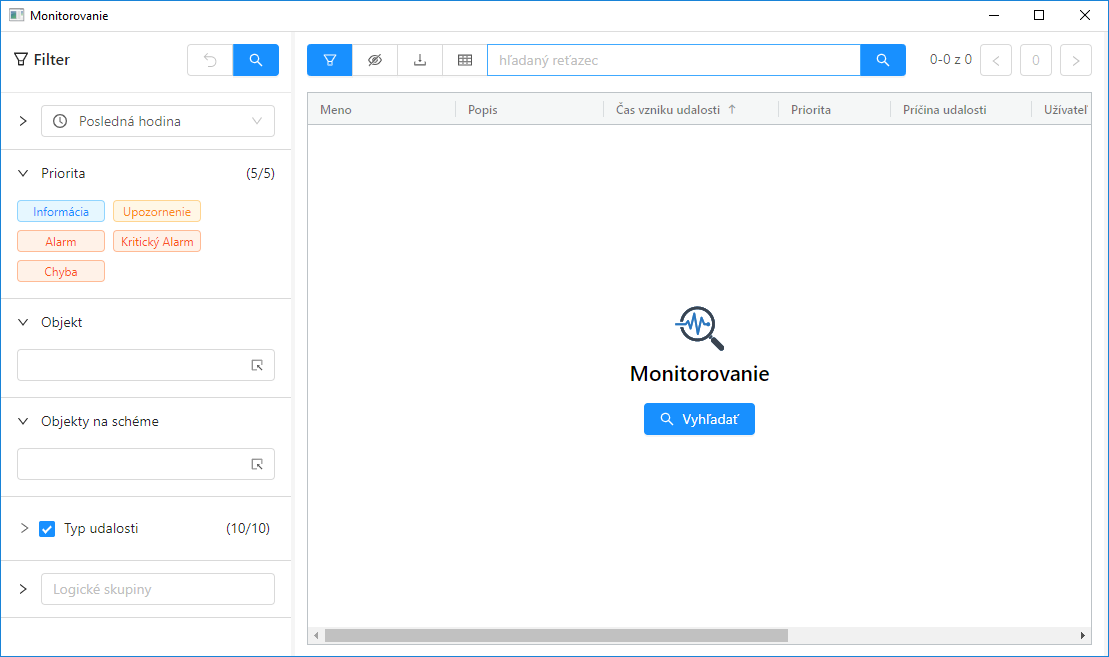
Task: Click the Priorita column header
Action: (x=811, y=110)
